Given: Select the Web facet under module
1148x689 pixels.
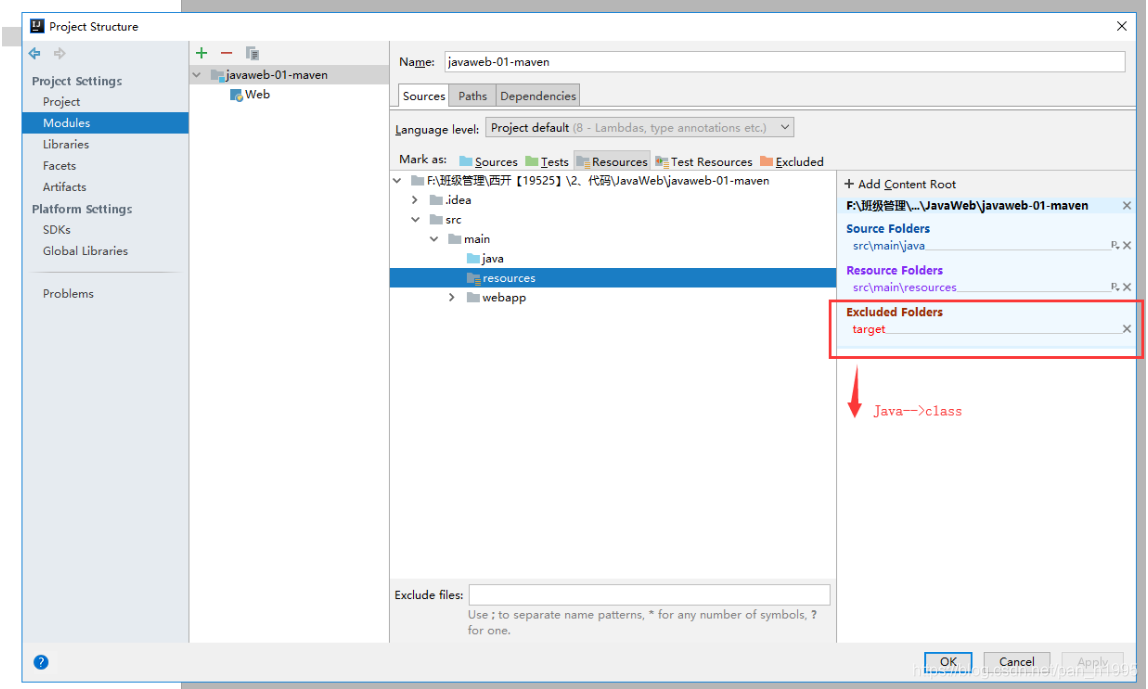Looking at the screenshot, I should coord(250,94).
